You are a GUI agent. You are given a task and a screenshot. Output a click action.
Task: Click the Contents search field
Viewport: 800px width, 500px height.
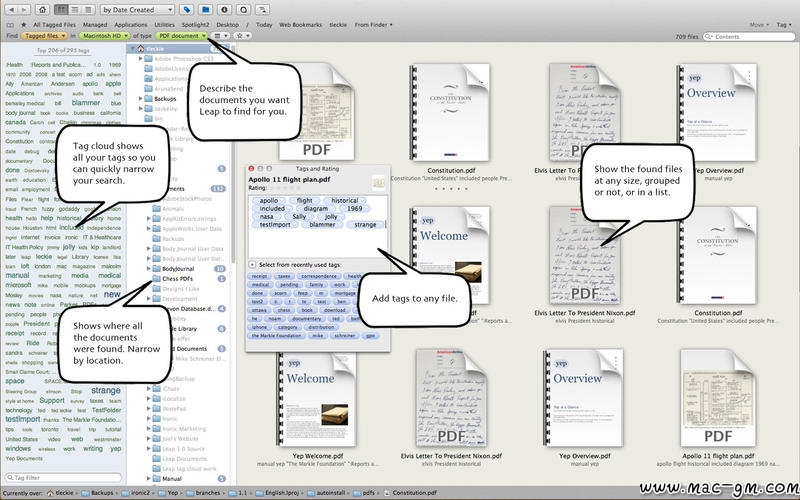click(x=749, y=37)
